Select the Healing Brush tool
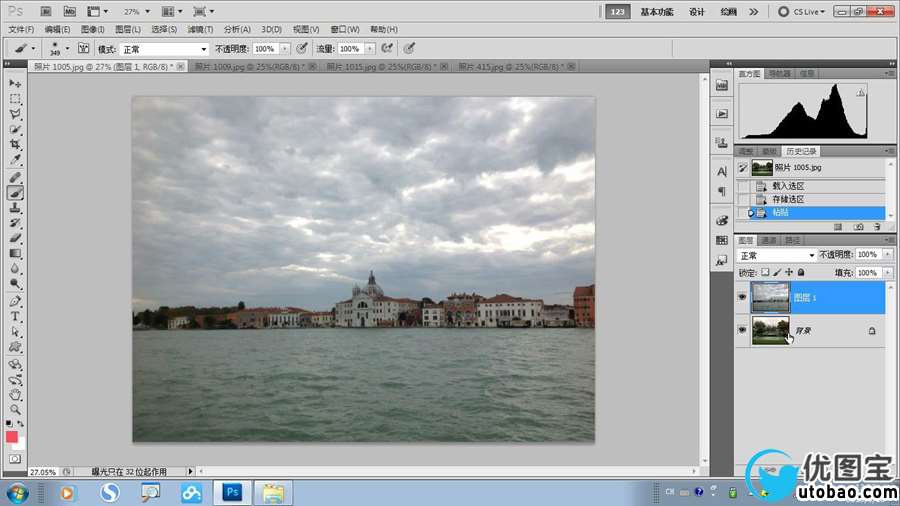This screenshot has height=506, width=900. click(x=15, y=177)
